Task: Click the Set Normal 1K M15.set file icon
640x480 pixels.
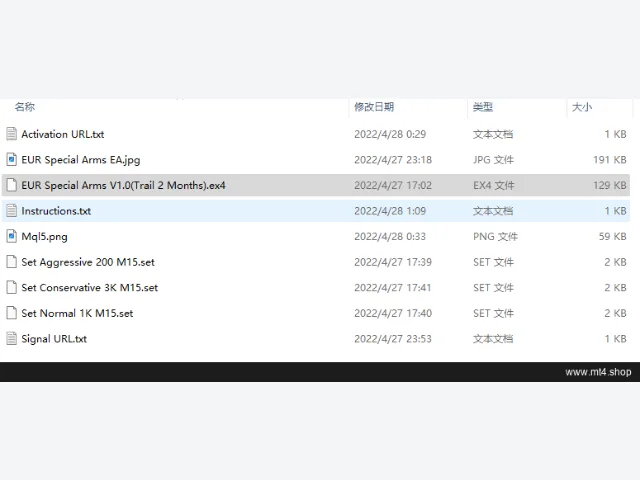Action: (11, 313)
